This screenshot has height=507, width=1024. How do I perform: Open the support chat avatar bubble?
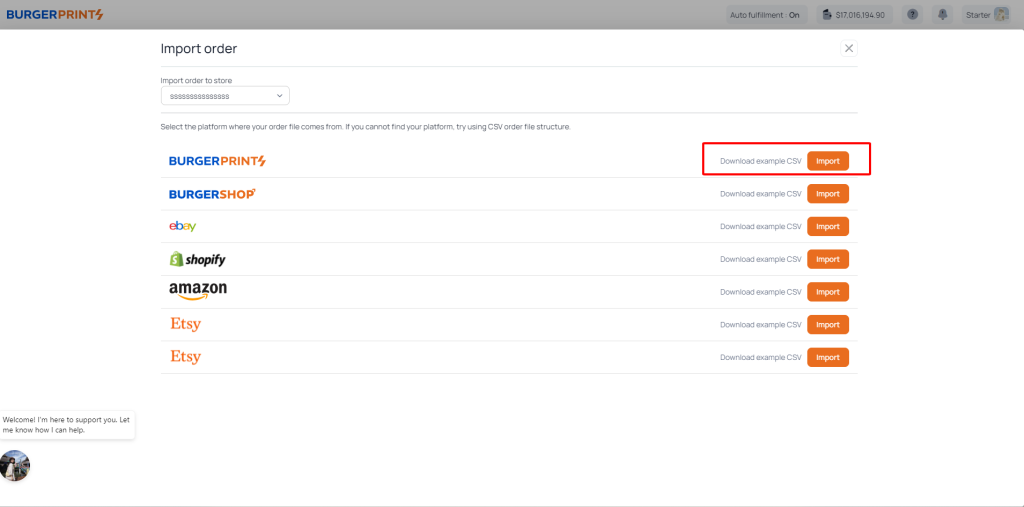tap(15, 466)
